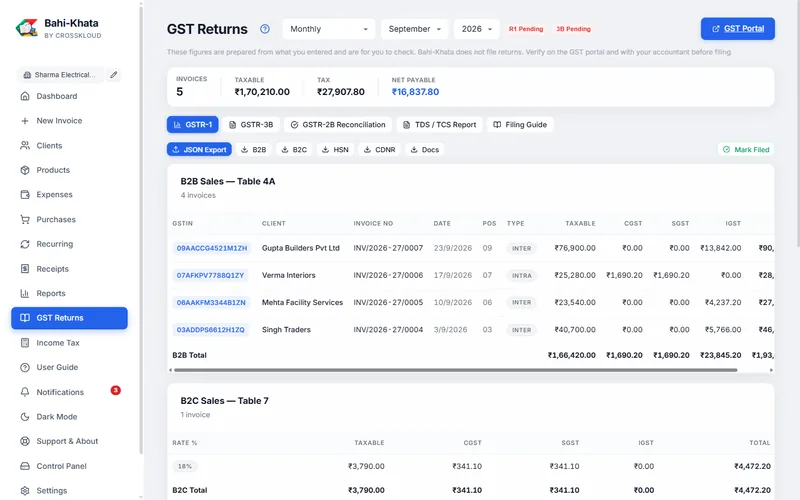Click the Dashboard home icon

pos(24,96)
